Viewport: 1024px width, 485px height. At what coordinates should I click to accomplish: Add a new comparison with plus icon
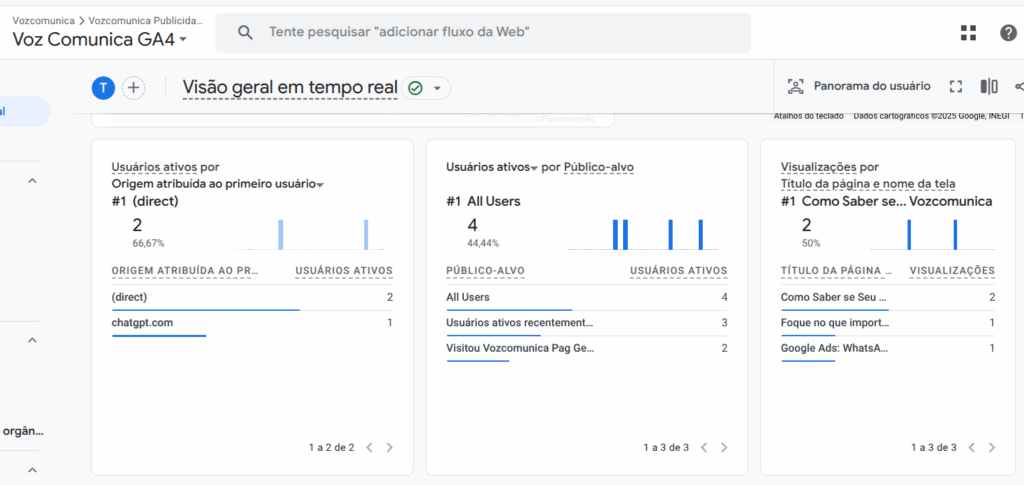point(133,87)
